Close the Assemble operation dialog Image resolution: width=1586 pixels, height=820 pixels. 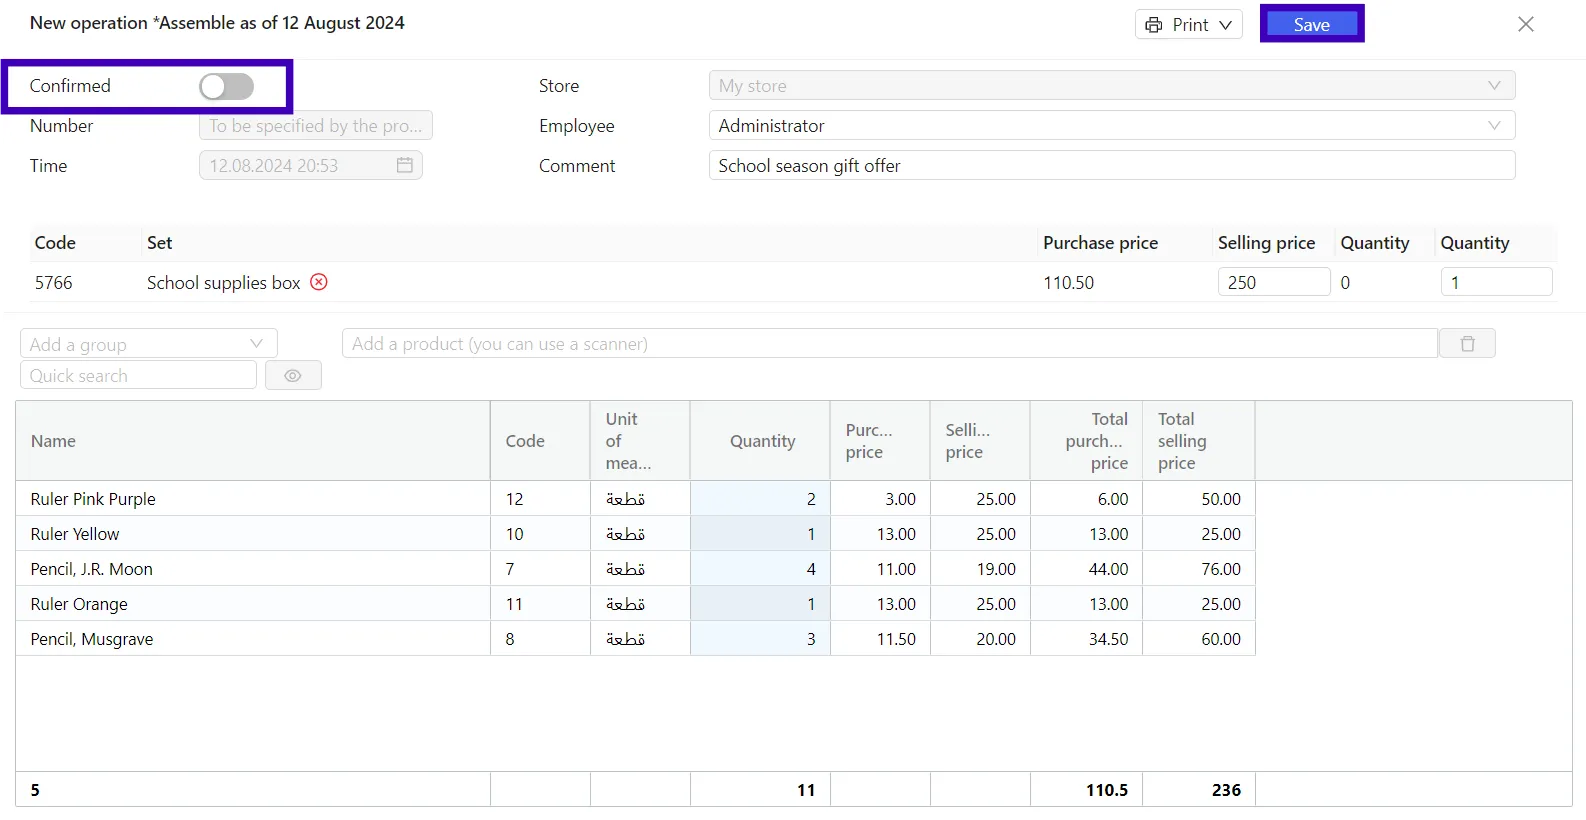click(x=1525, y=24)
